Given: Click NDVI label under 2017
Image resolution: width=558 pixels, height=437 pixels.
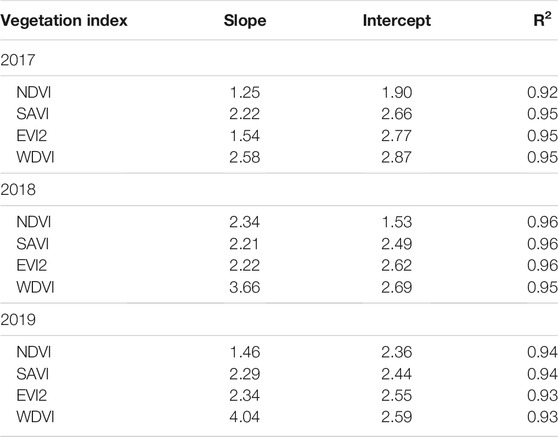Looking at the screenshot, I should coord(34,93).
